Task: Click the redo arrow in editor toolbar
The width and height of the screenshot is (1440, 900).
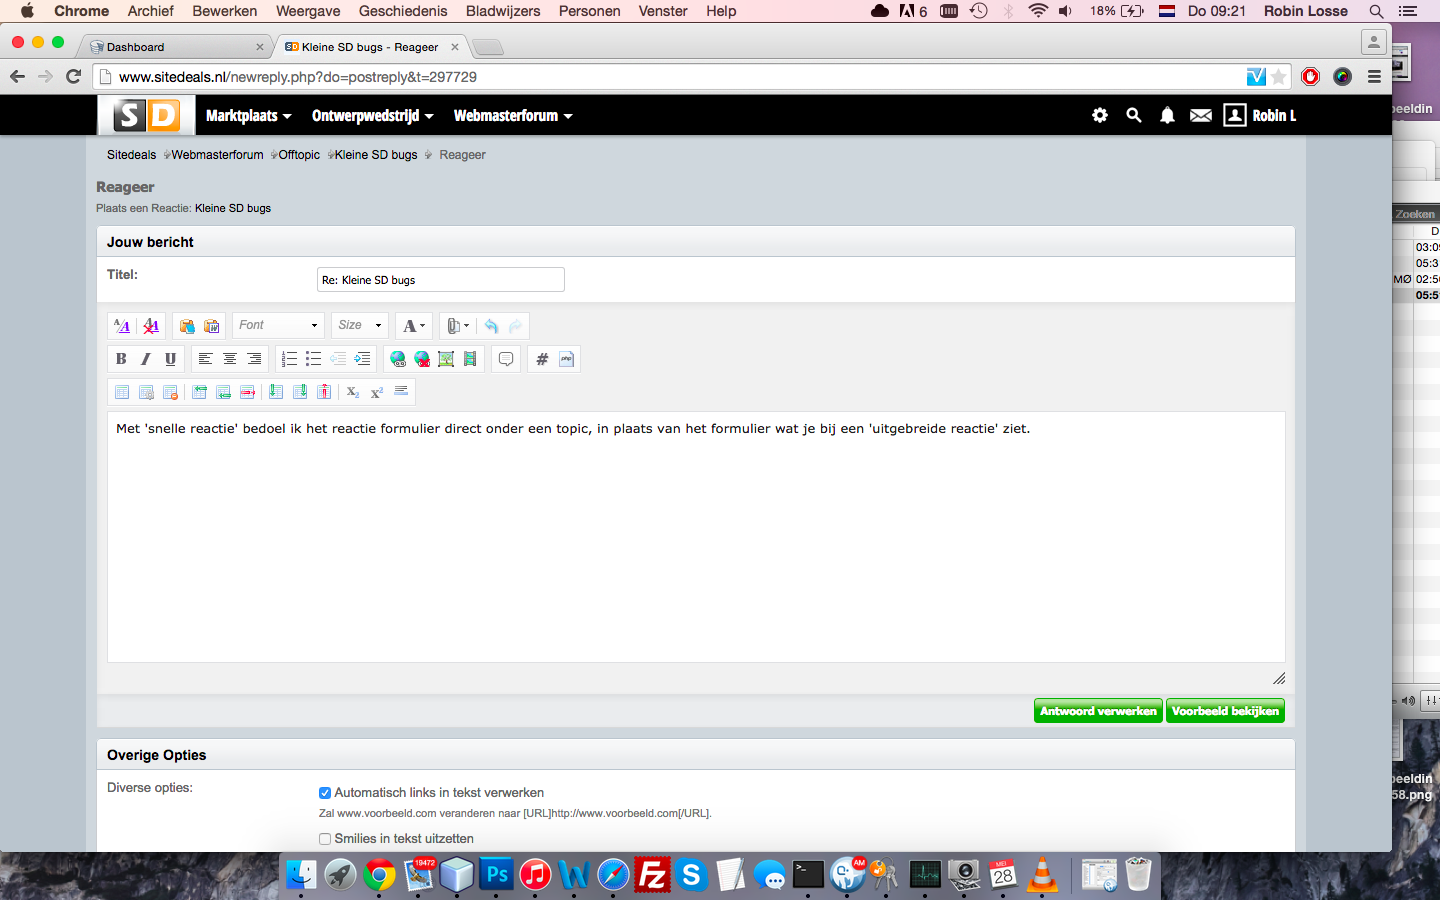Action: tap(515, 326)
